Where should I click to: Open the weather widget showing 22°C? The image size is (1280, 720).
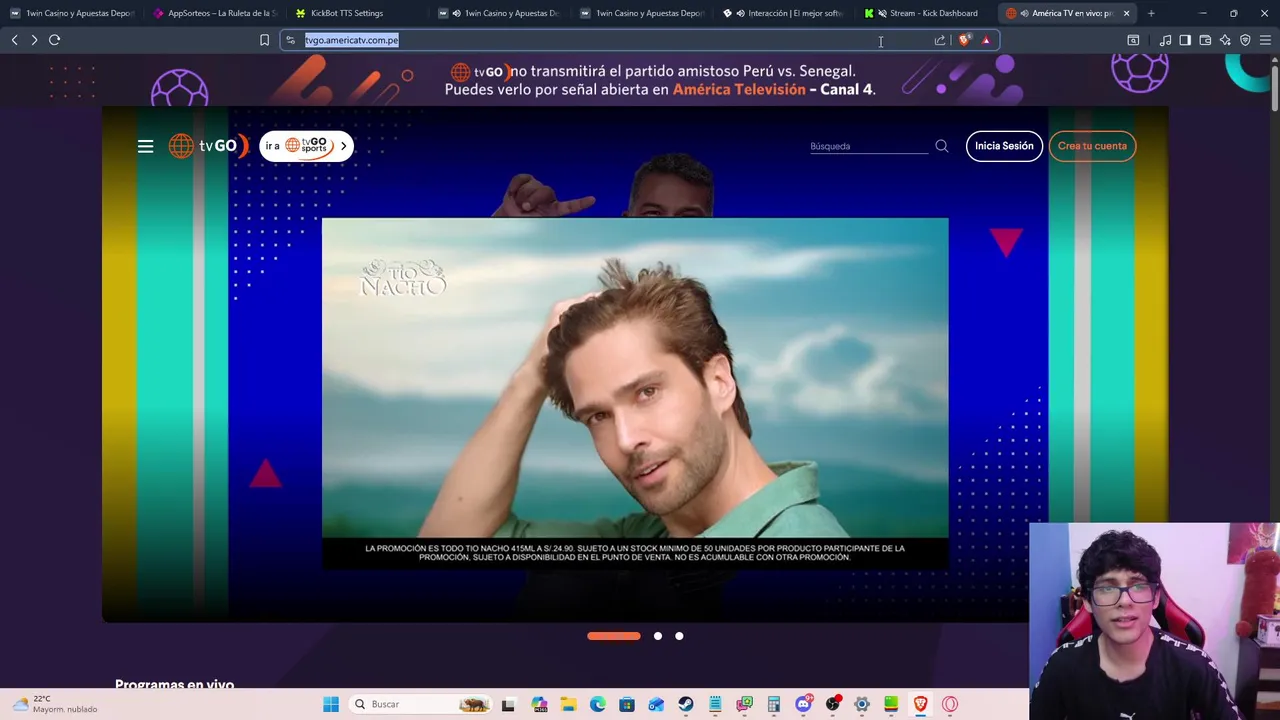(x=56, y=704)
